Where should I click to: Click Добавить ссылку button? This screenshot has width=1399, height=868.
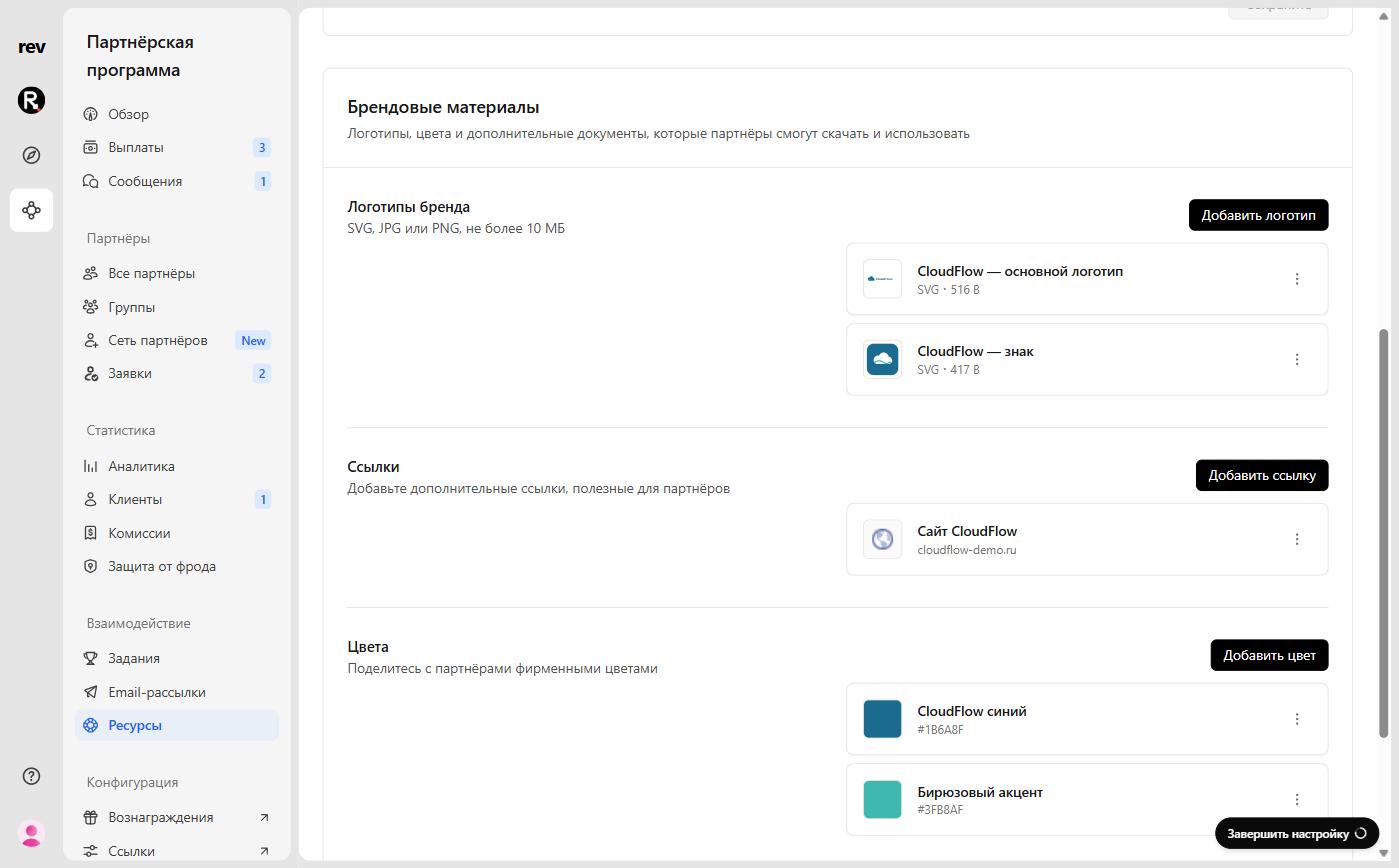pyautogui.click(x=1262, y=475)
